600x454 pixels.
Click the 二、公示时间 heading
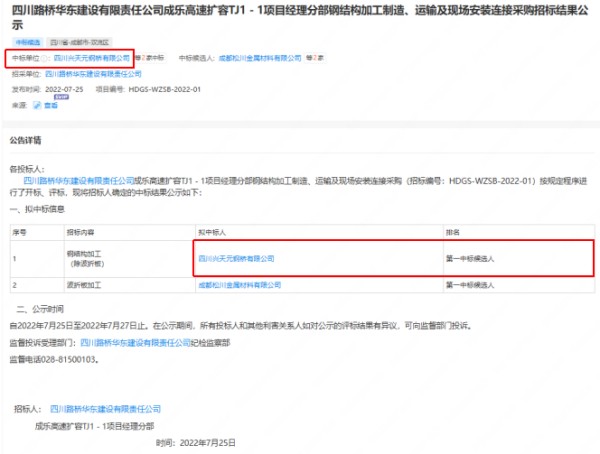pyautogui.click(x=40, y=309)
